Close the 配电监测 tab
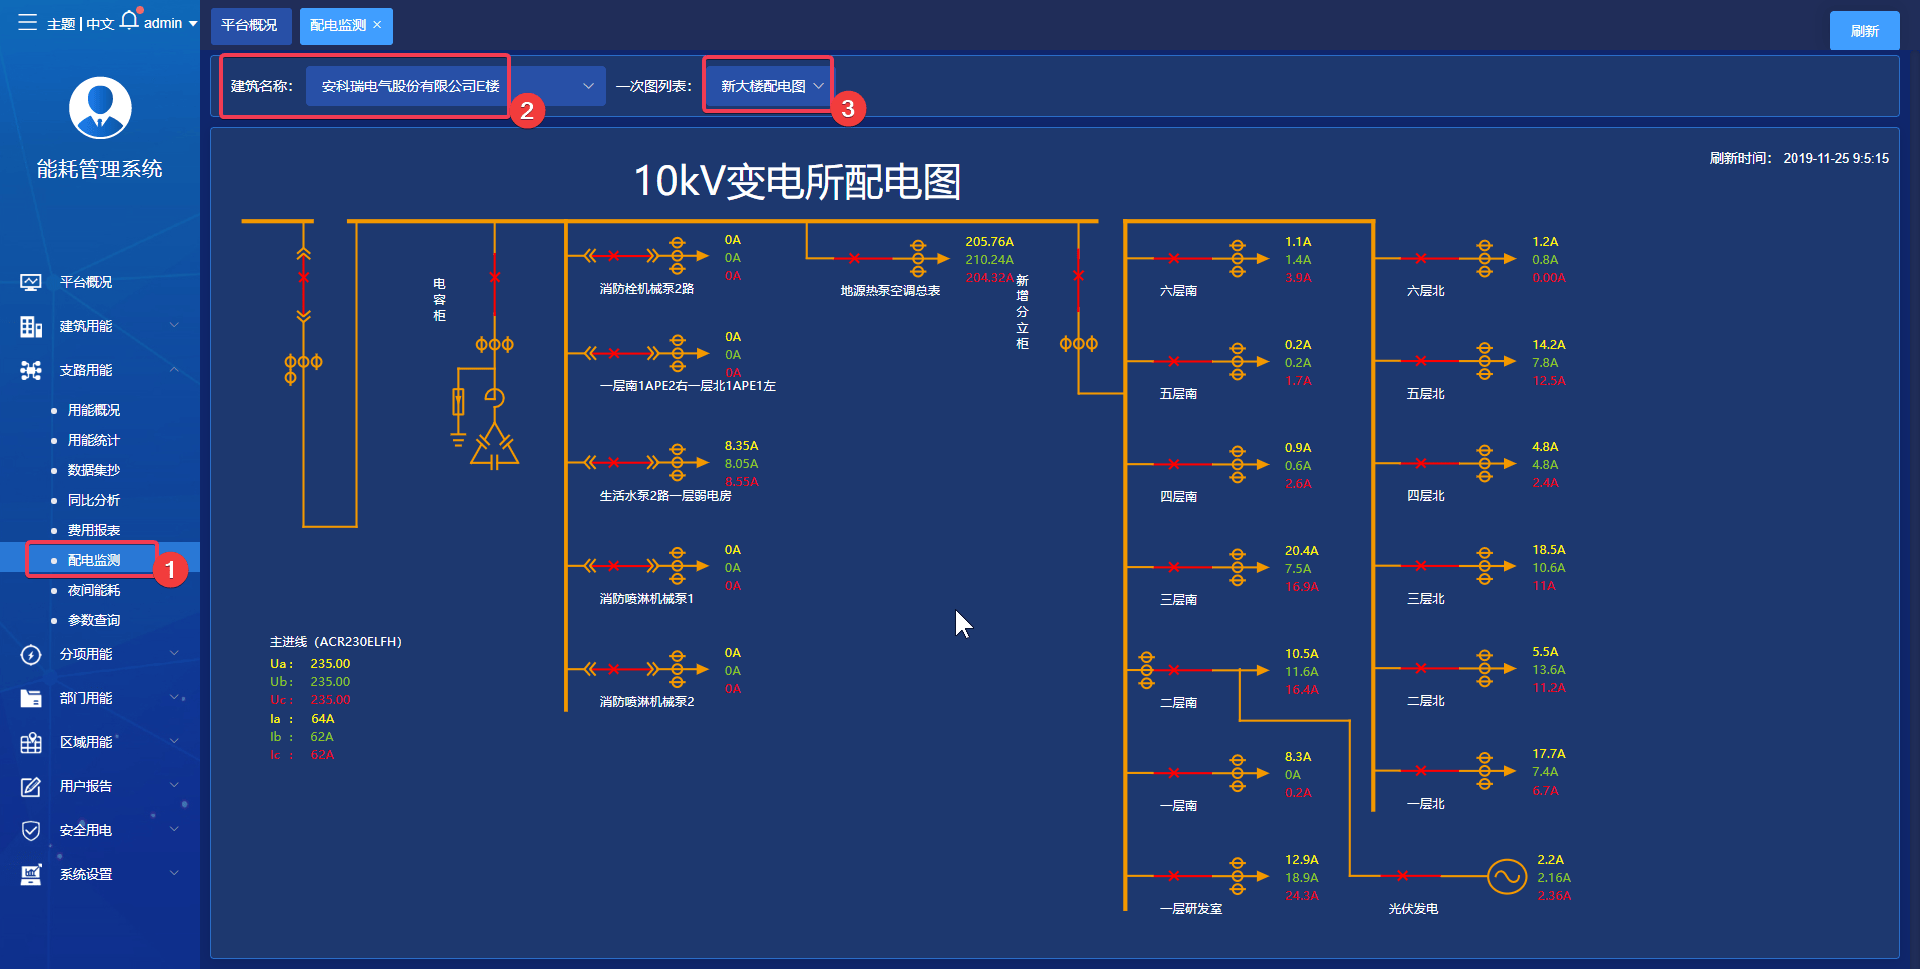Viewport: 1920px width, 969px height. (x=377, y=25)
